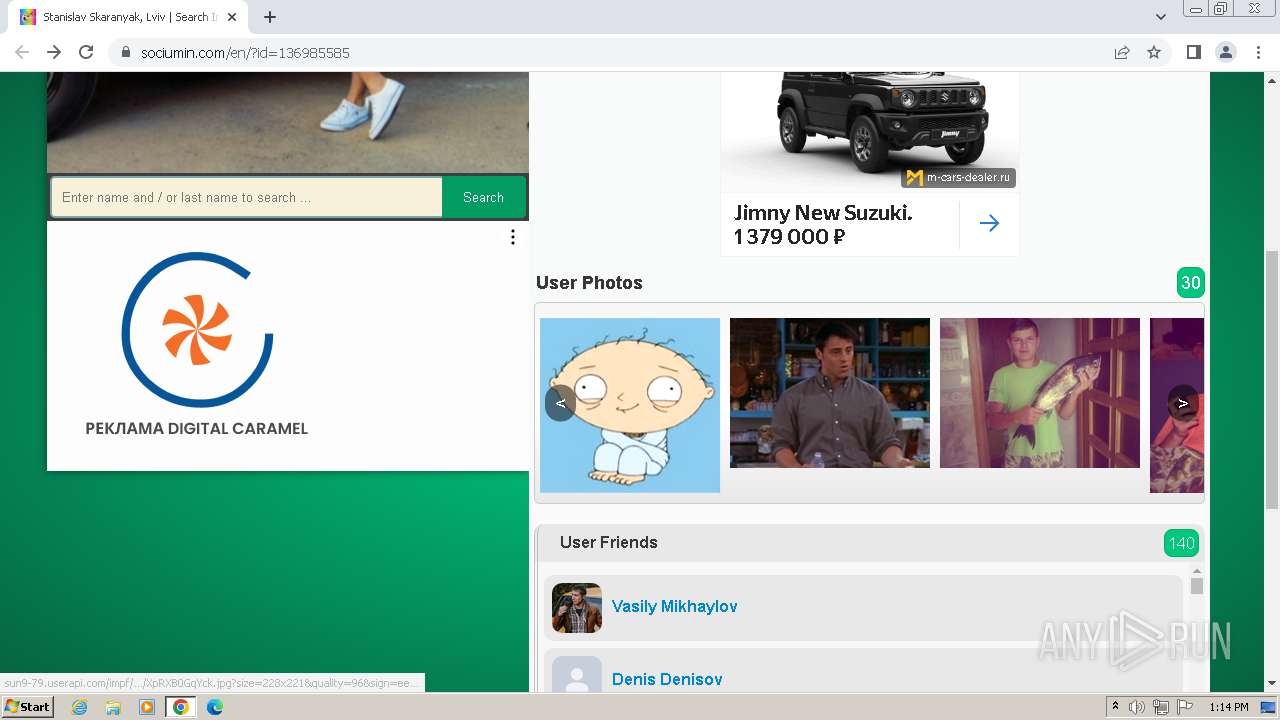The height and width of the screenshot is (720, 1280).
Task: Toggle the browser side panel icon
Action: 1193,52
